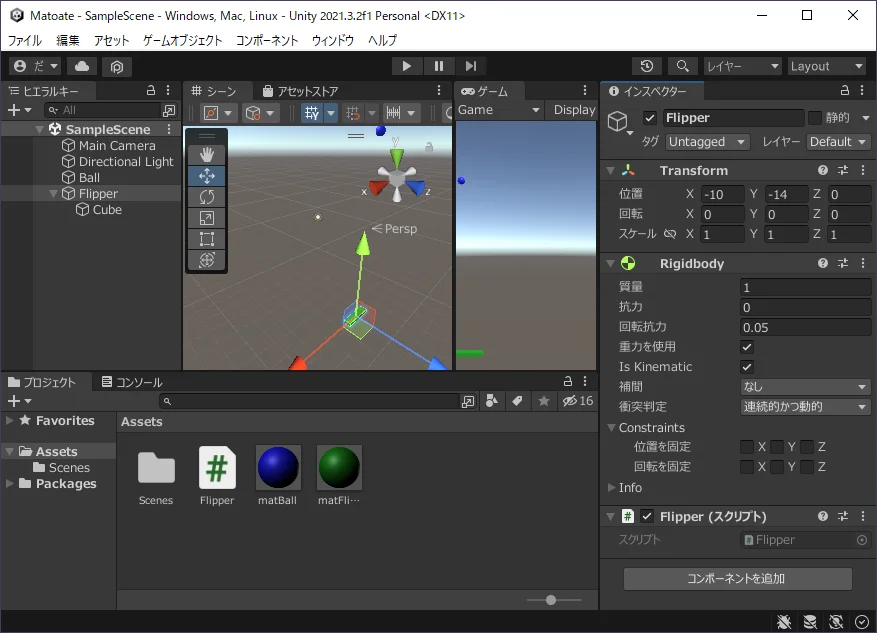Screen dimensions: 877x633
Task: Click the scene orientation gizmo
Action: [x=397, y=177]
